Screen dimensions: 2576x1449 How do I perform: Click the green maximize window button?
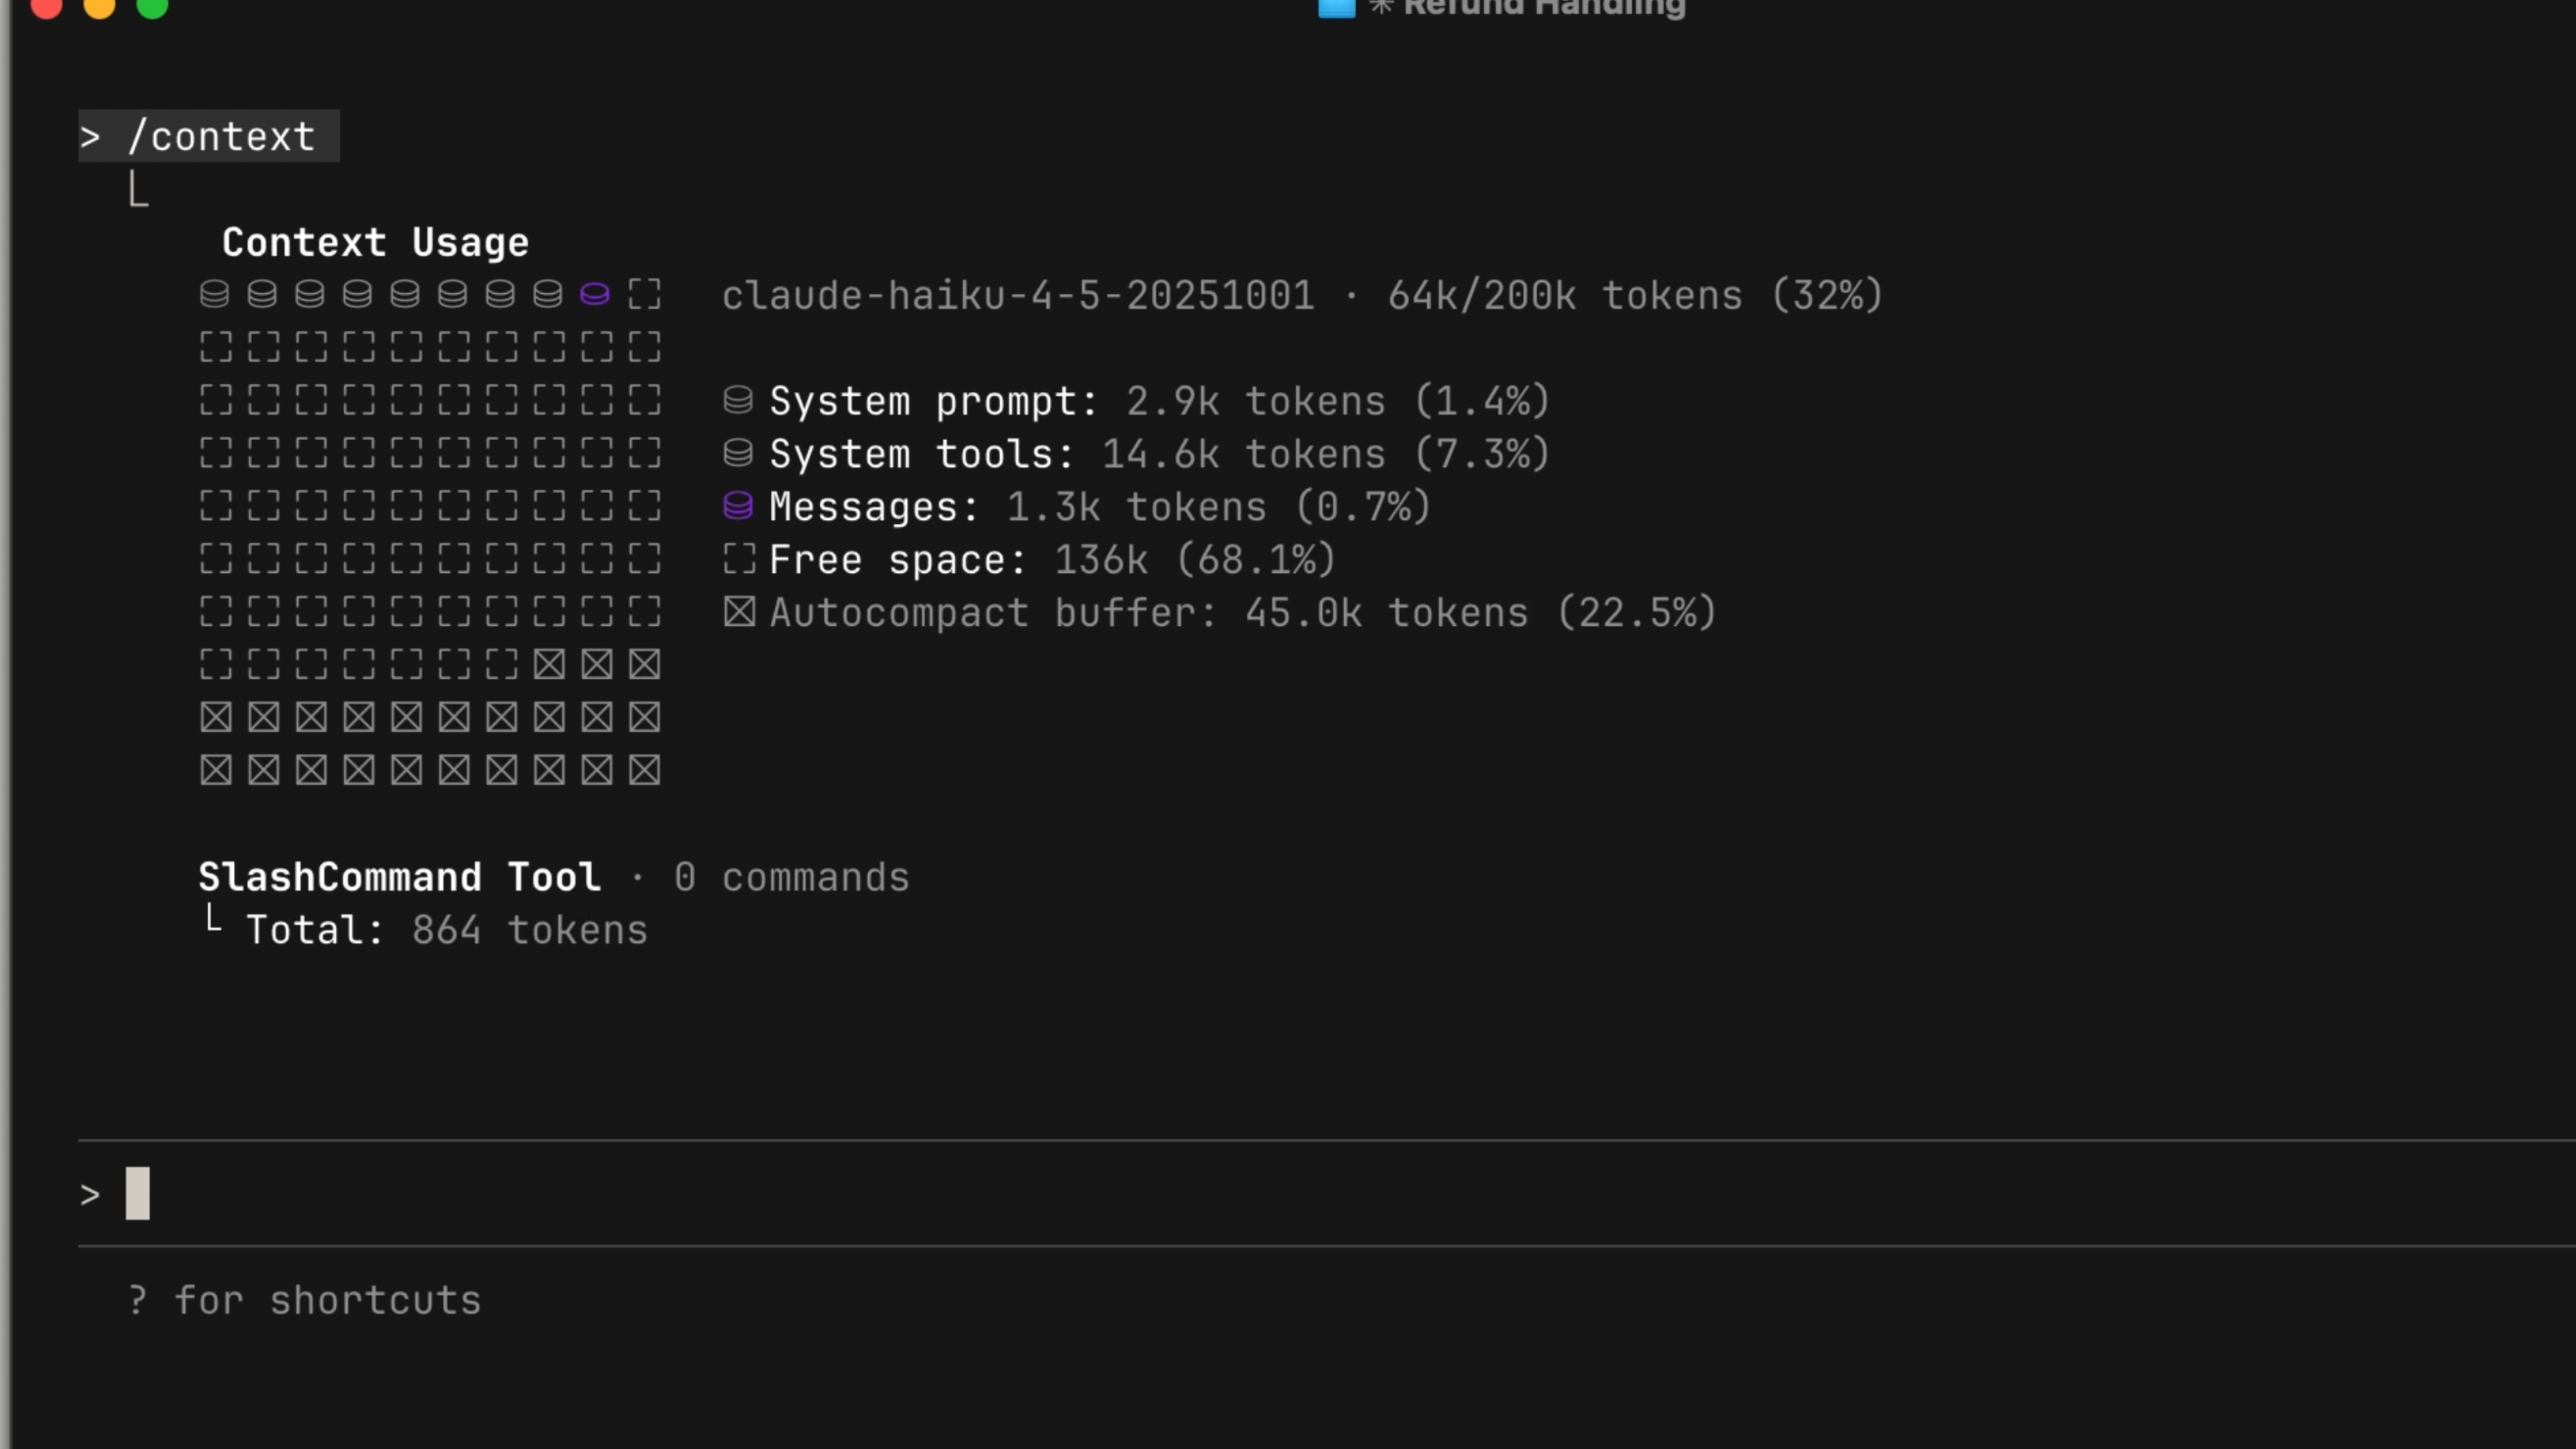tap(152, 7)
